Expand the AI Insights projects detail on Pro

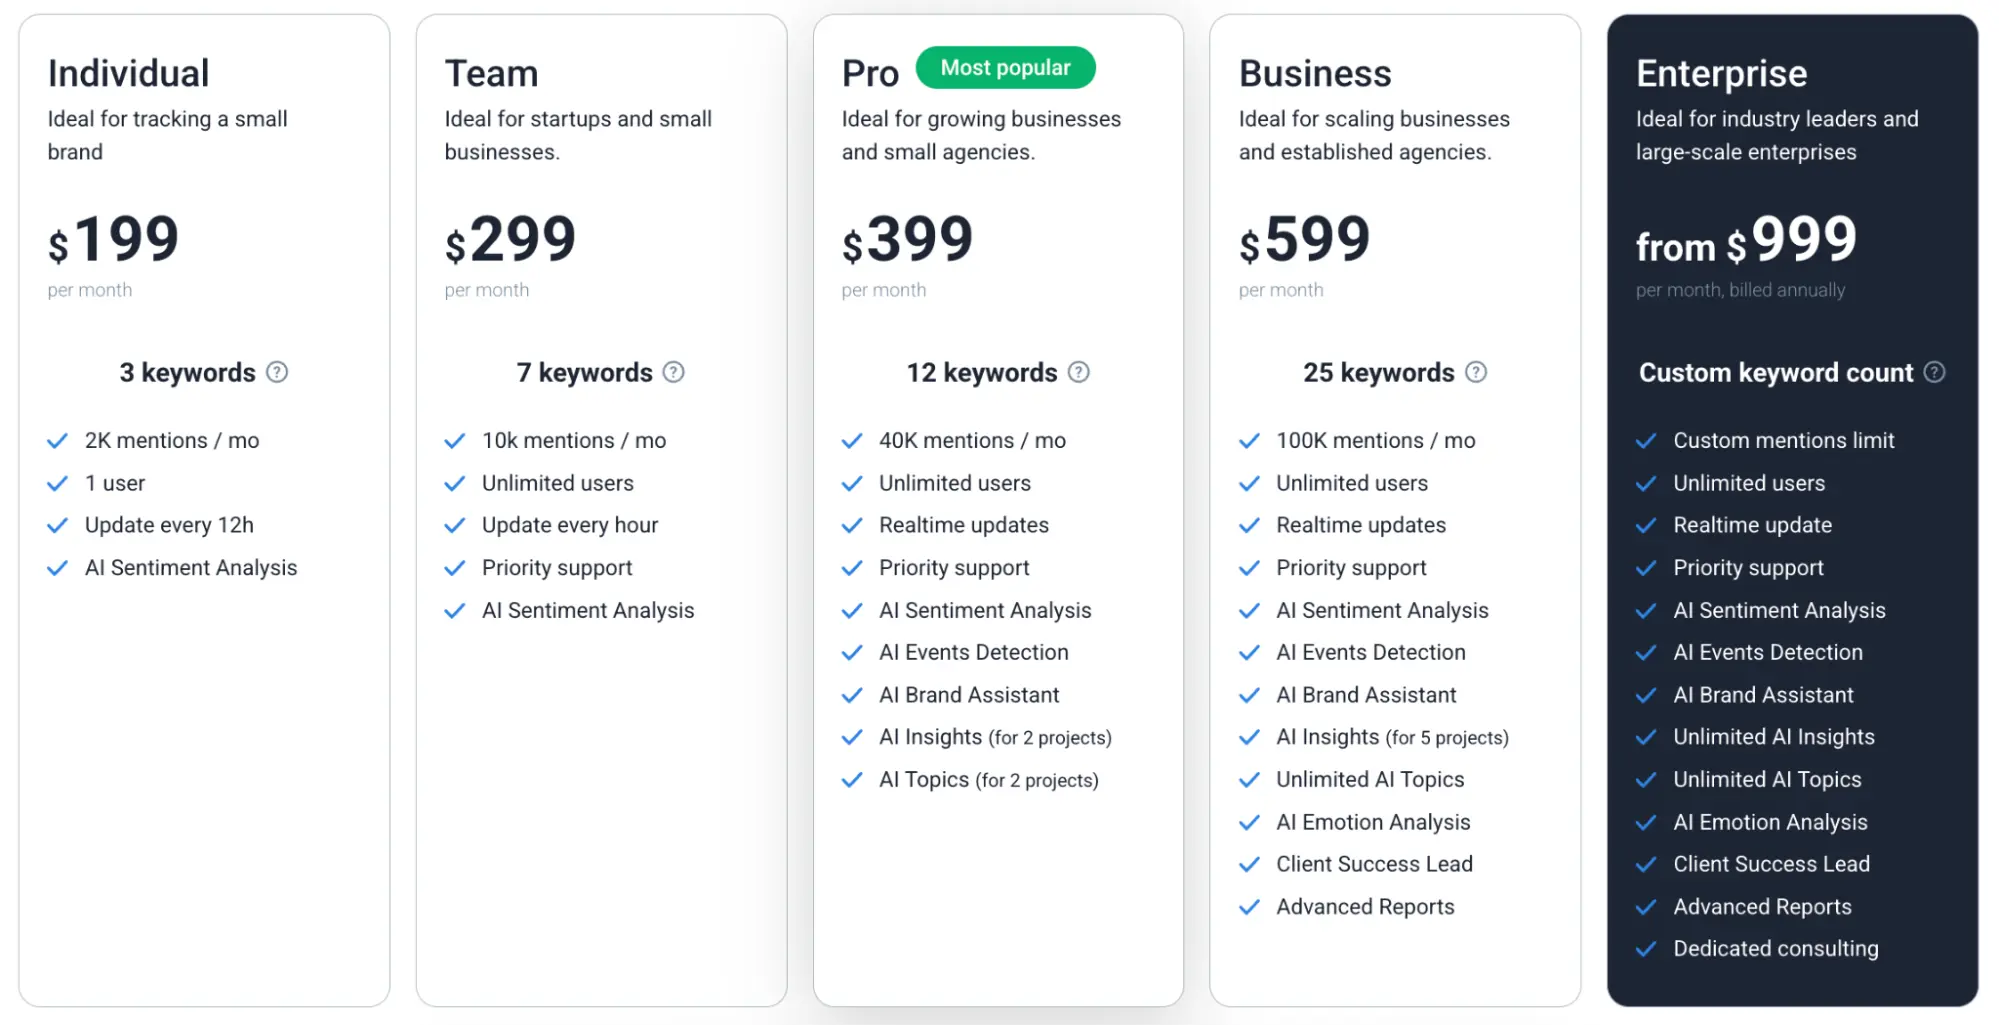click(x=1048, y=737)
